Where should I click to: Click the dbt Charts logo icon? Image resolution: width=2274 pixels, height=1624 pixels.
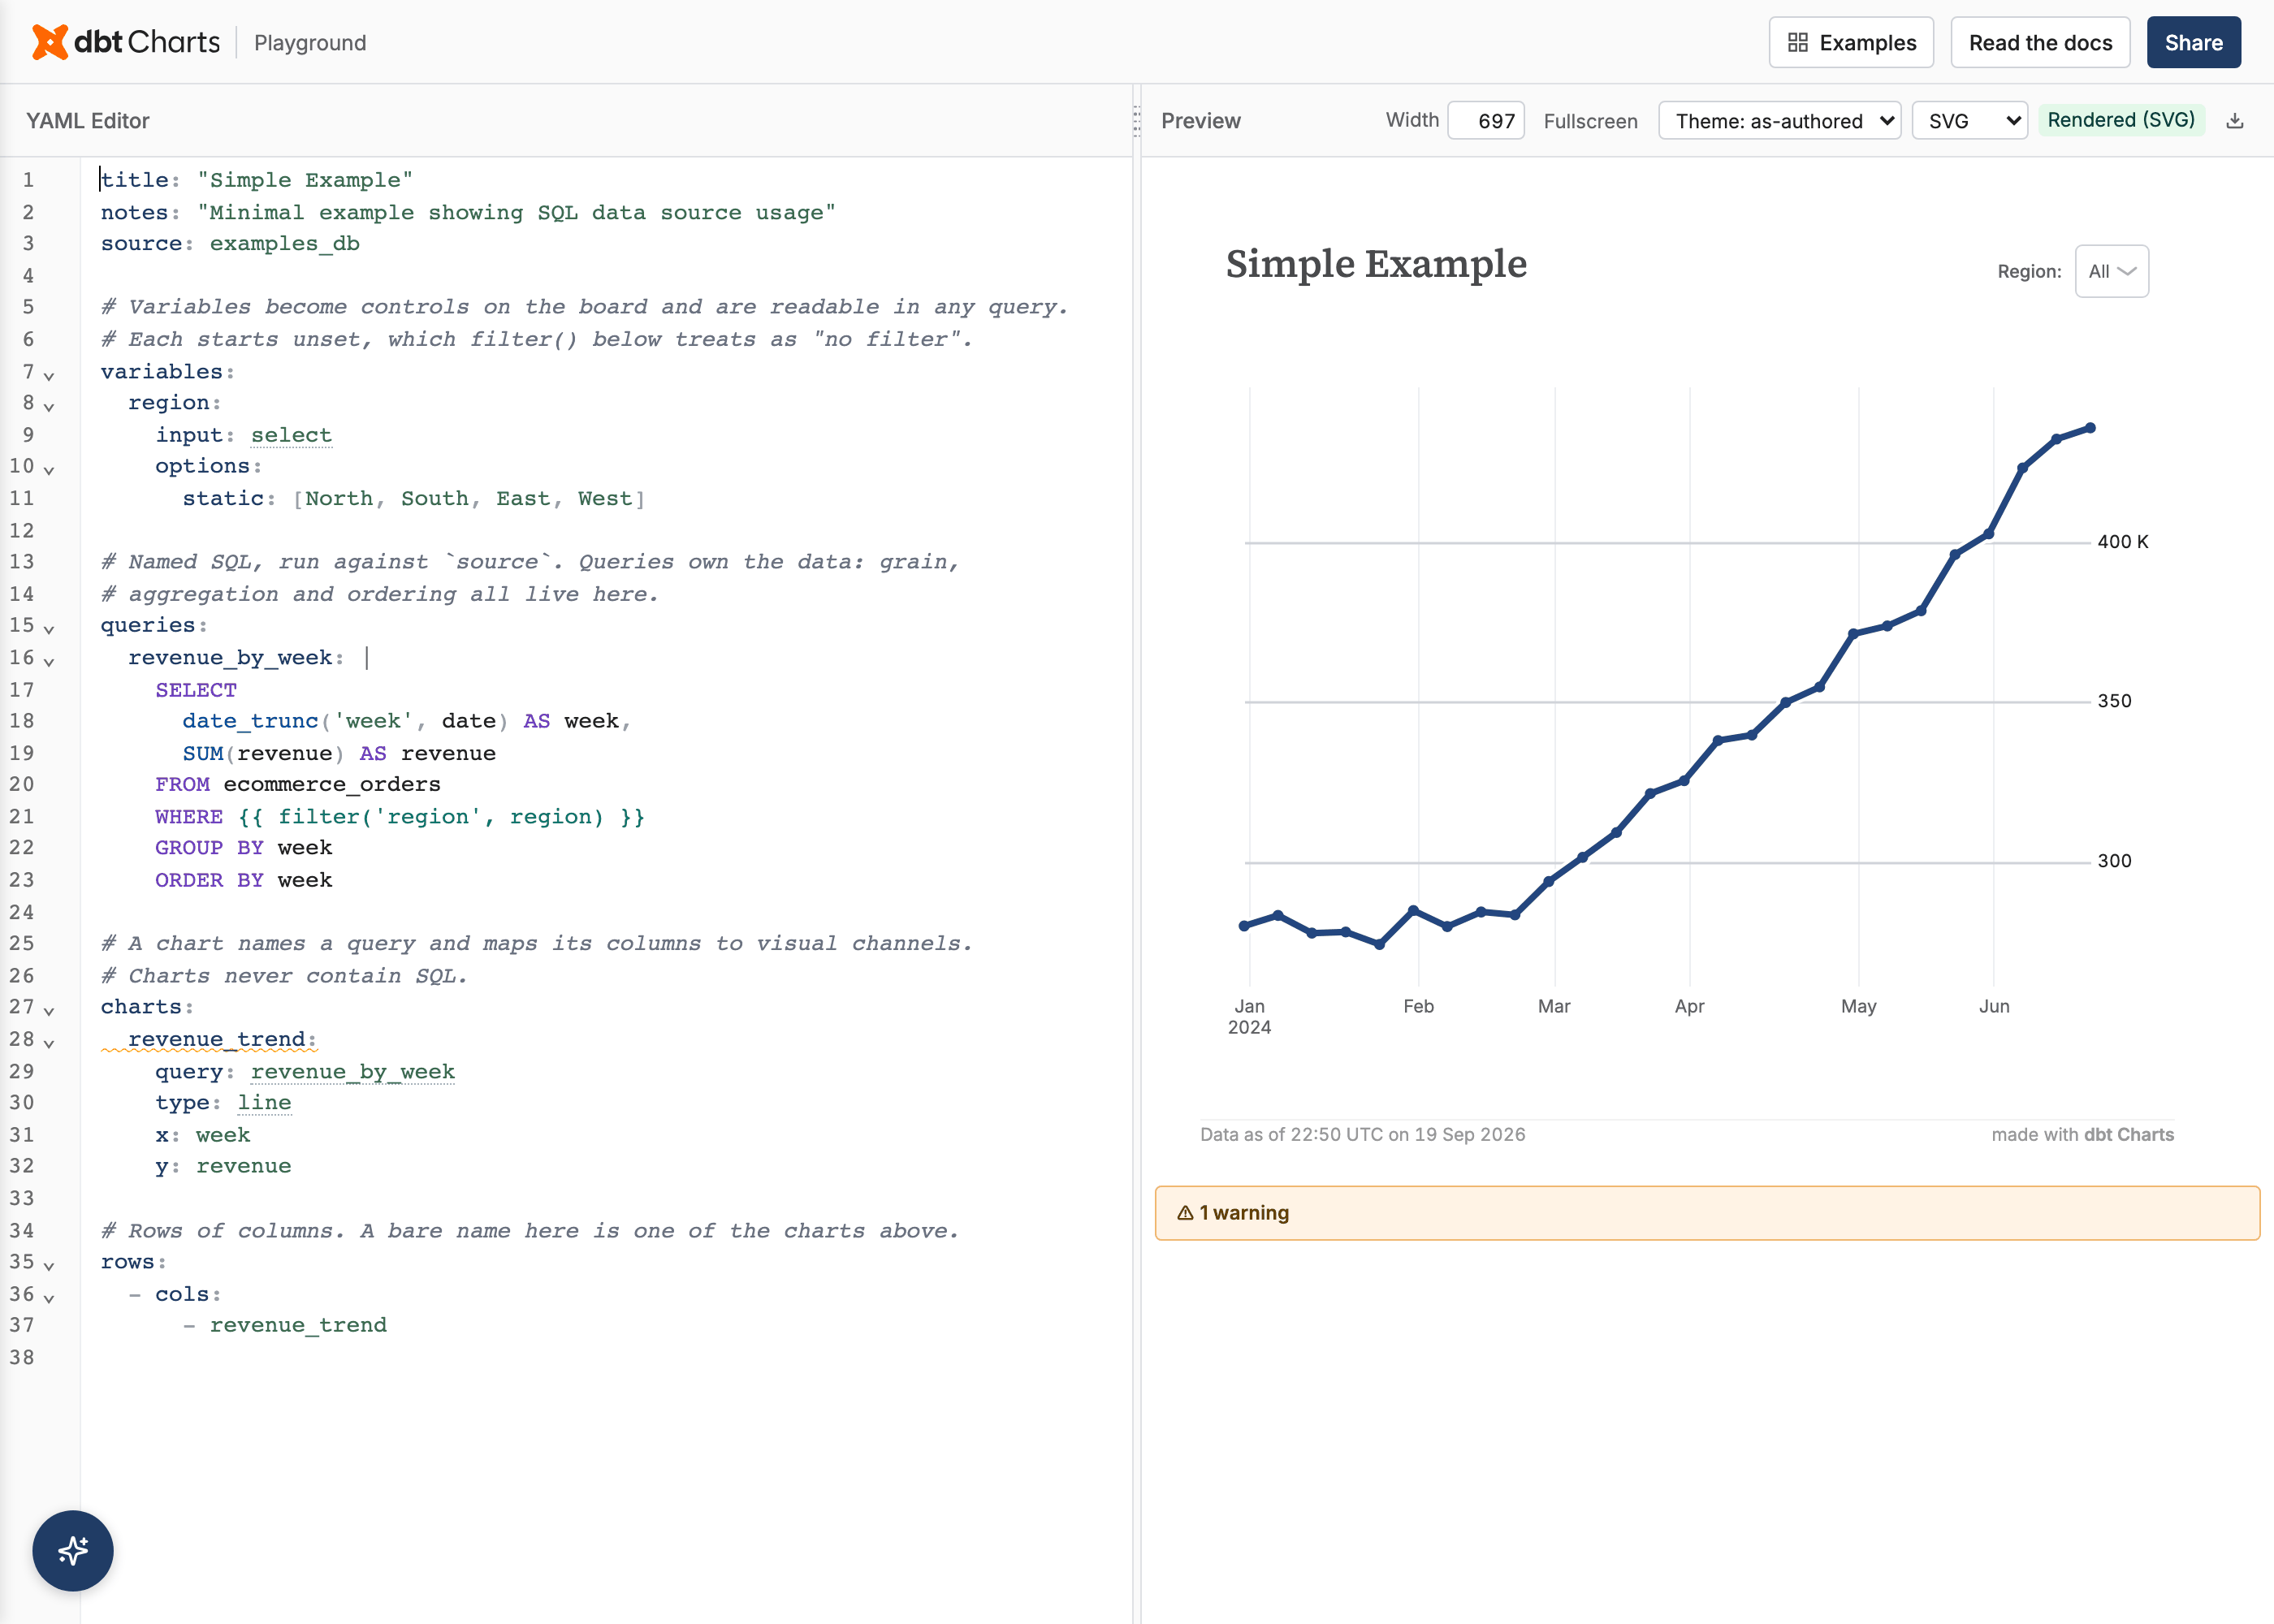[50, 42]
